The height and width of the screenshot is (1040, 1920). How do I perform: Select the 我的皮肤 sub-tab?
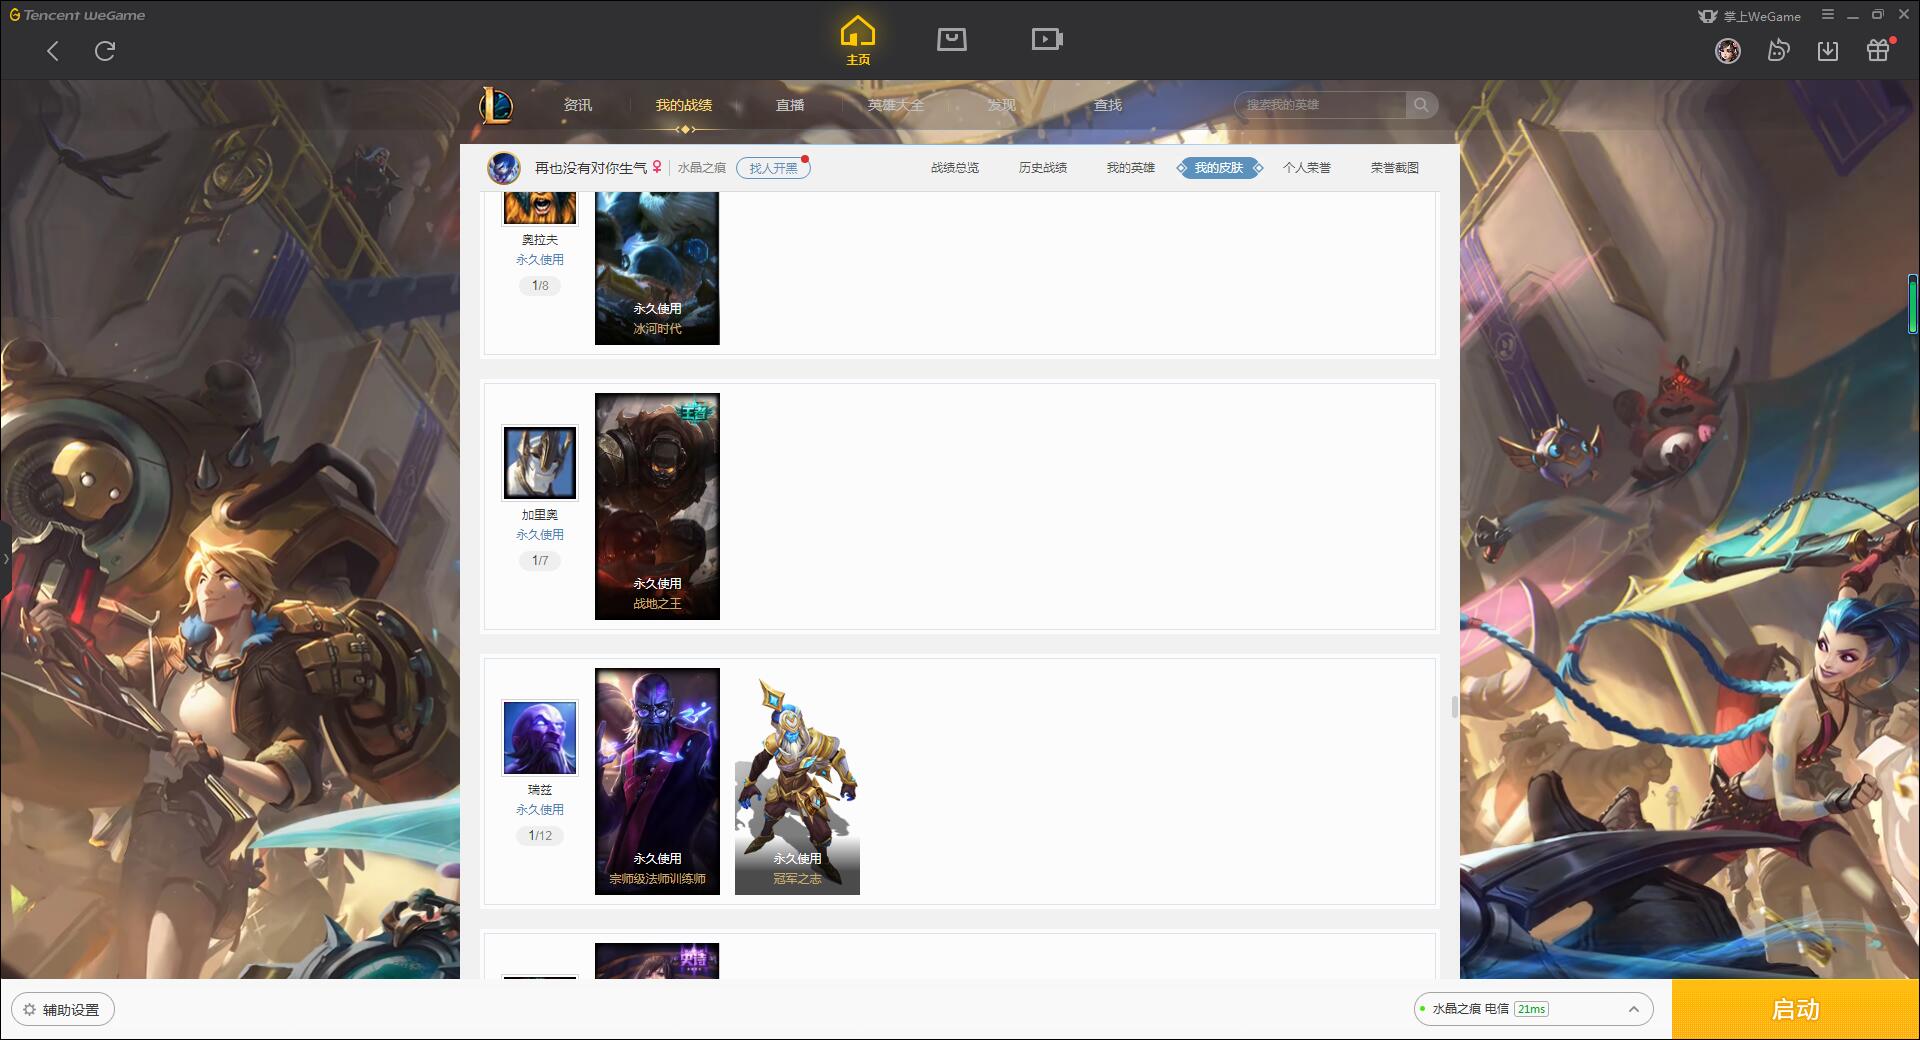(1219, 168)
